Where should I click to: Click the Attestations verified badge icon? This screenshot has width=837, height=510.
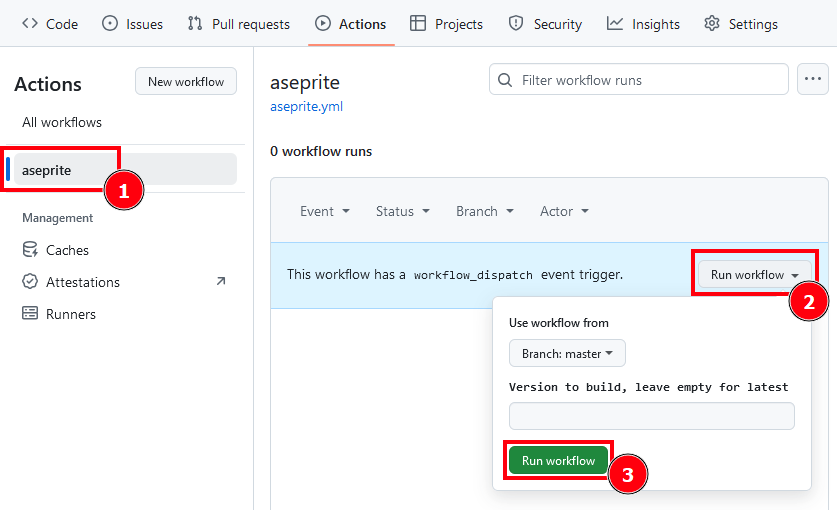tap(30, 281)
